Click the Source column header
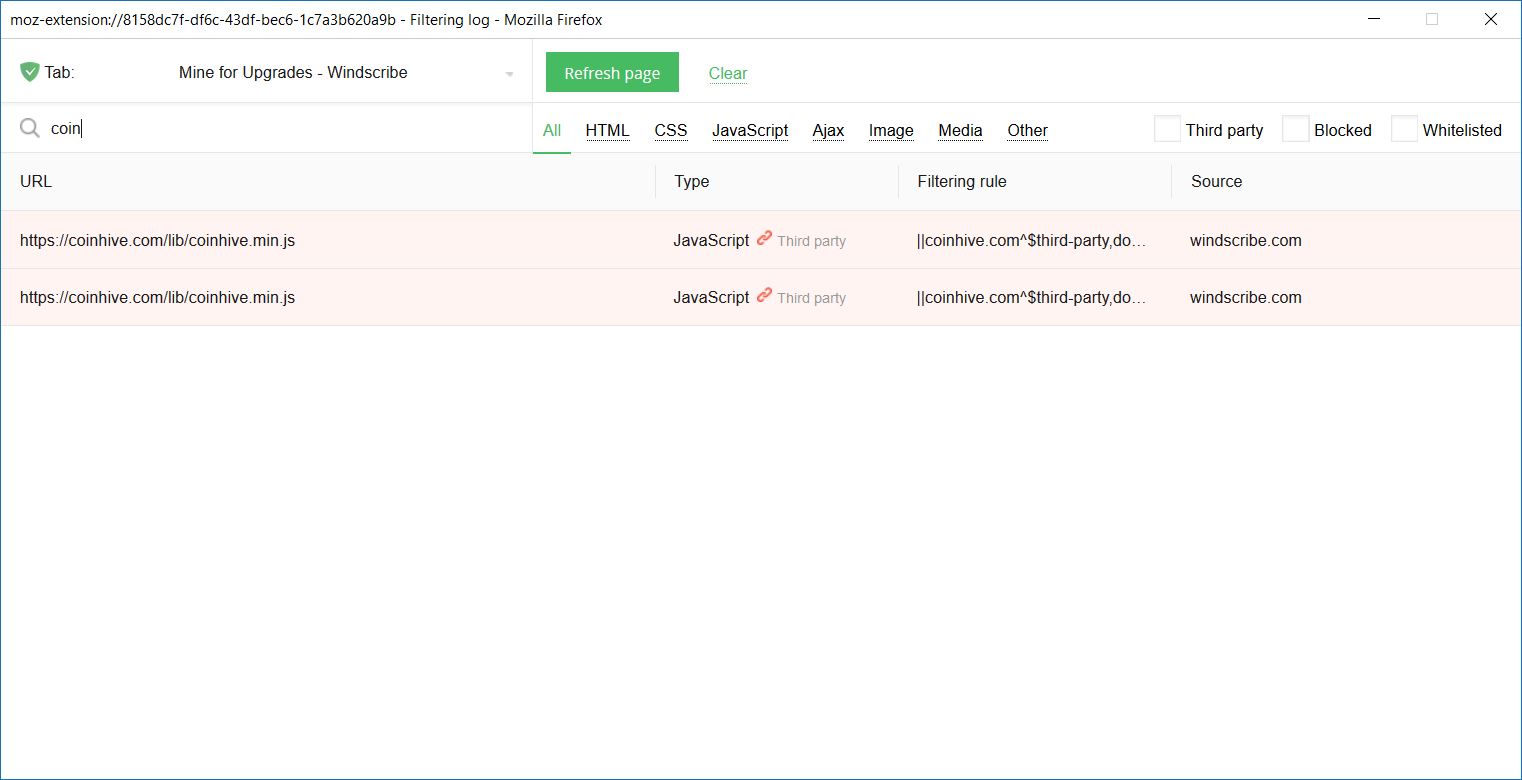The height and width of the screenshot is (780, 1522). click(1216, 181)
